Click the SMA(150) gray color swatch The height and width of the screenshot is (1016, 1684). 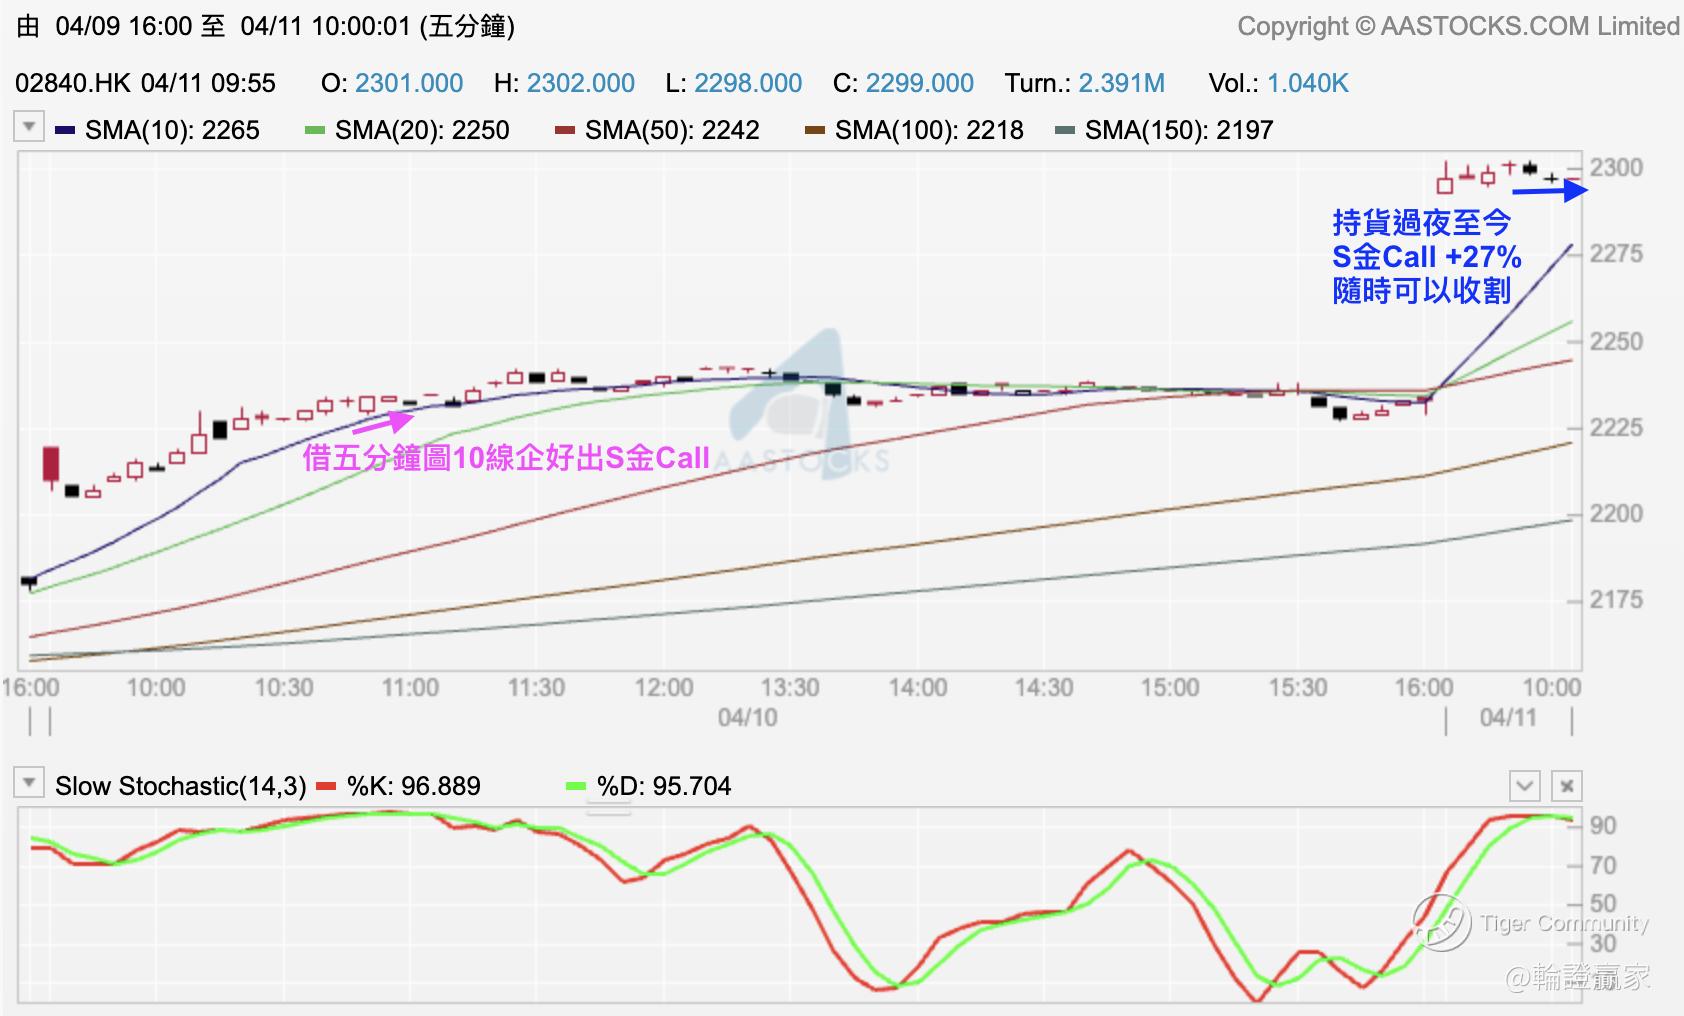tap(1065, 130)
